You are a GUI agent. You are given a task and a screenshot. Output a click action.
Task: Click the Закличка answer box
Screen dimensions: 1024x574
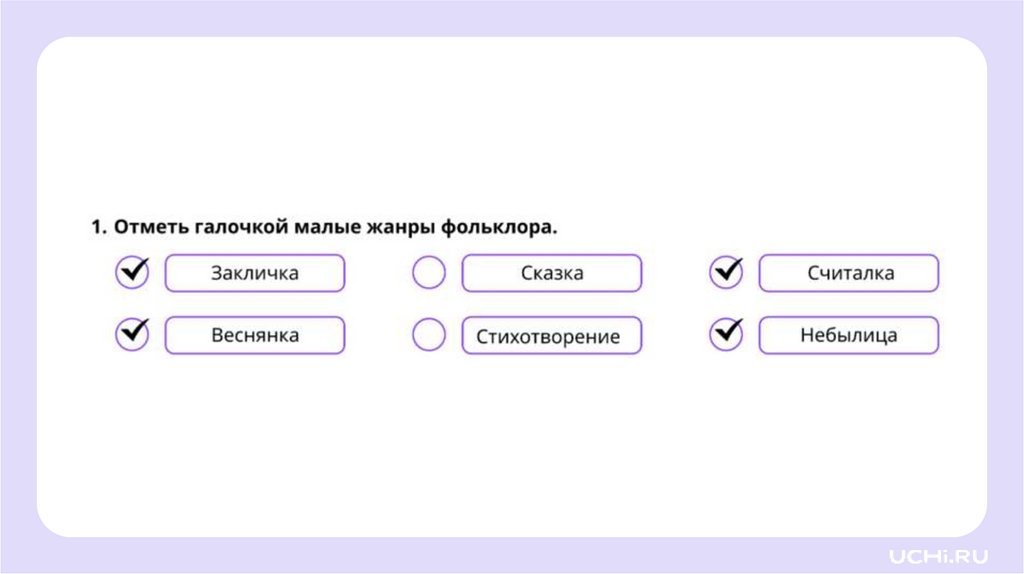click(x=255, y=273)
